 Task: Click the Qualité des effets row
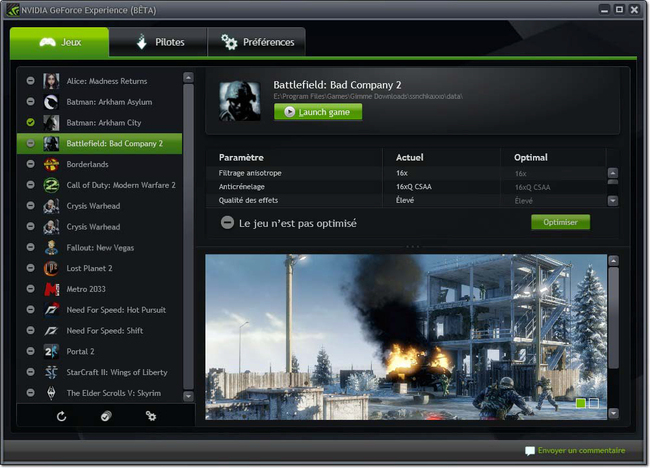point(406,201)
